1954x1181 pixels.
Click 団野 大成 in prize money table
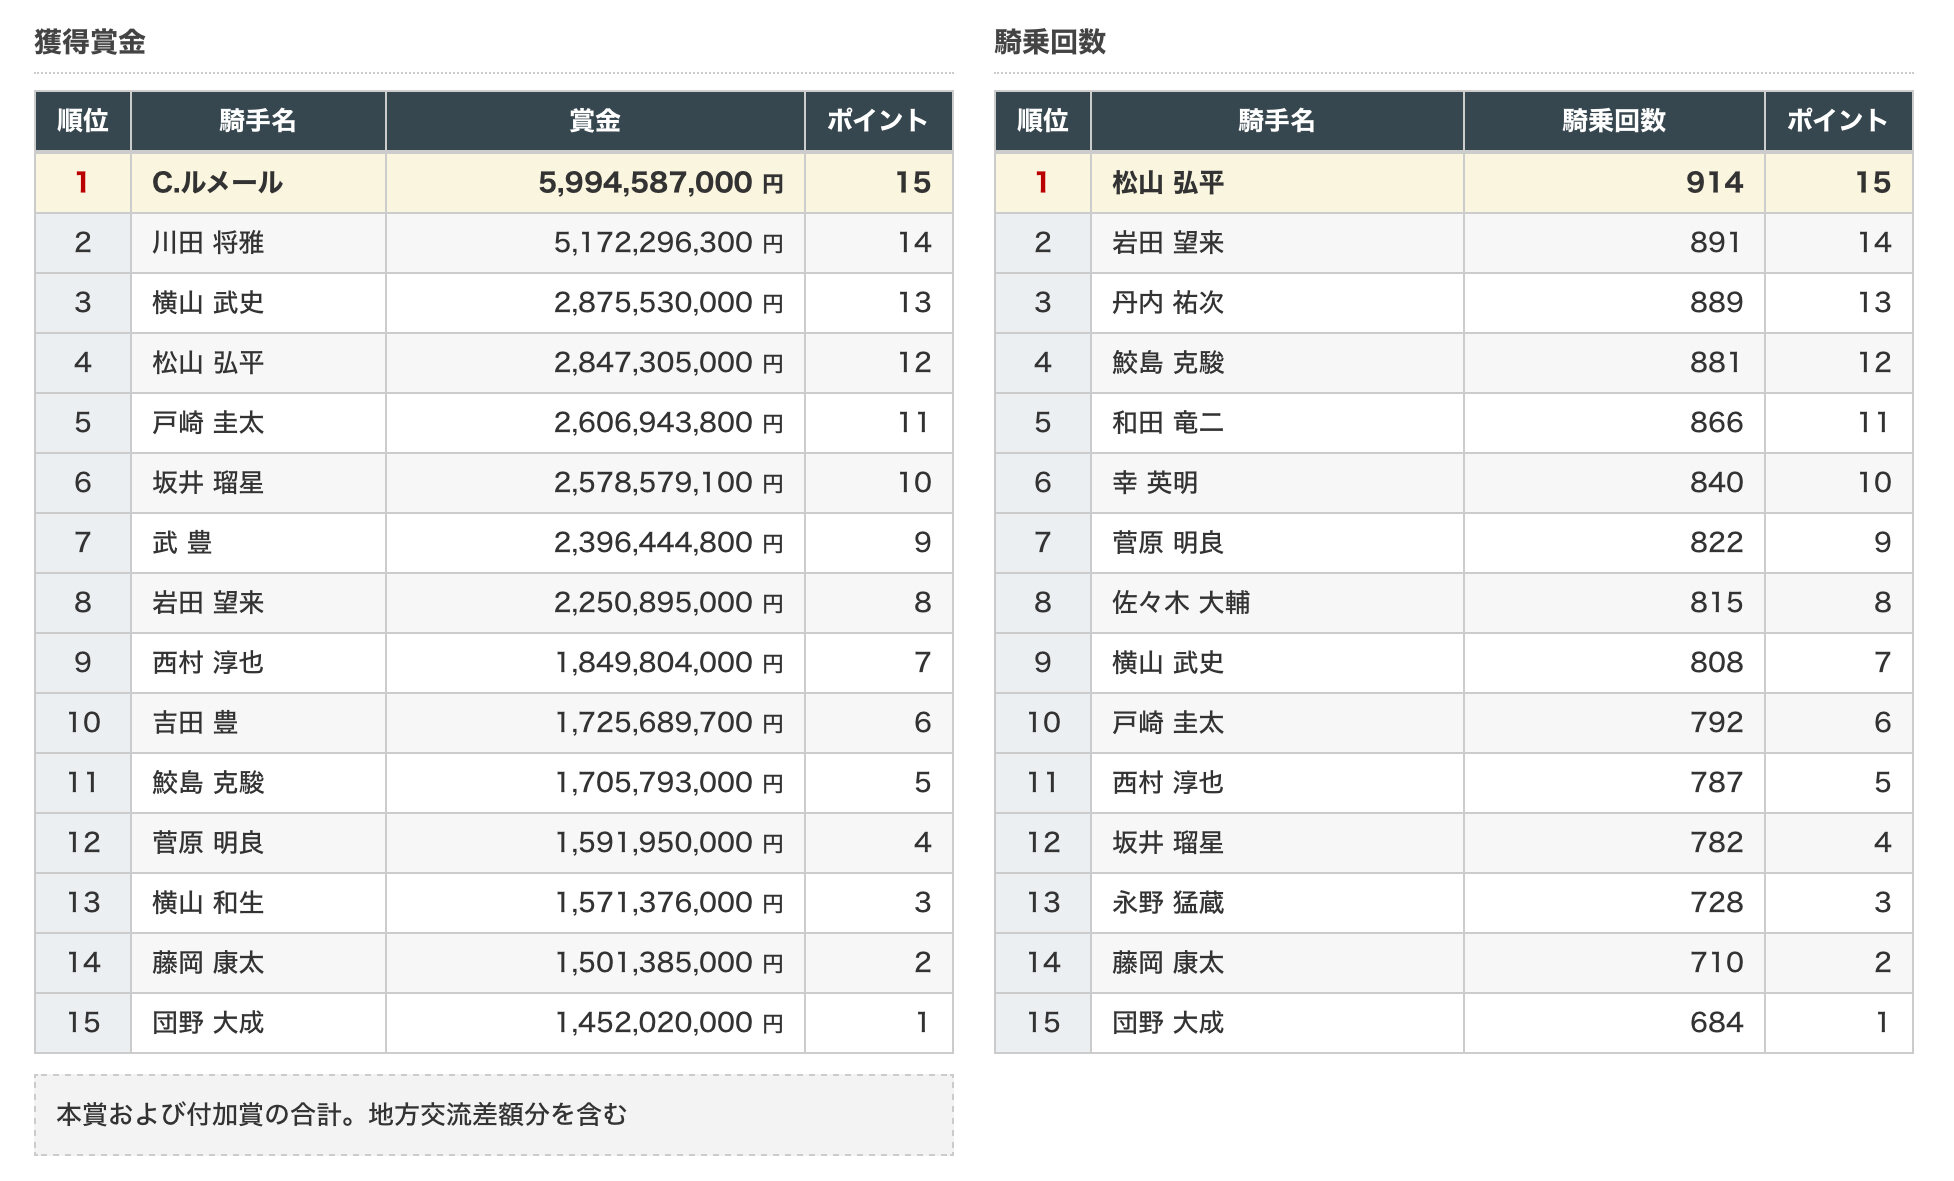(x=208, y=1022)
